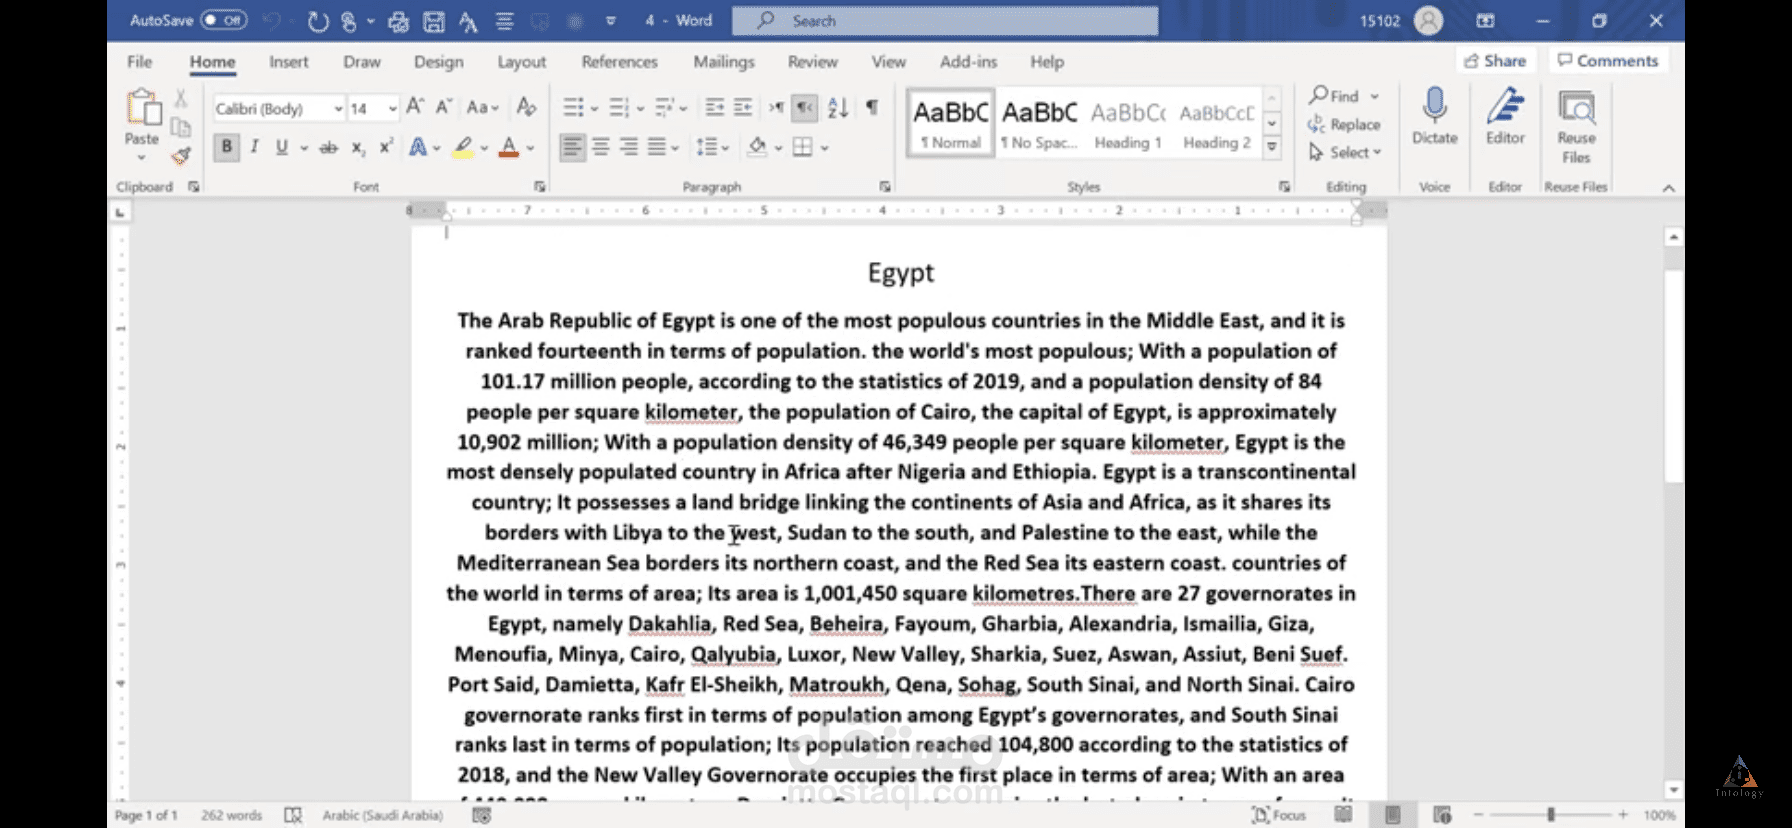The image size is (1792, 828).
Task: Switch to the Design tab
Action: tap(438, 62)
